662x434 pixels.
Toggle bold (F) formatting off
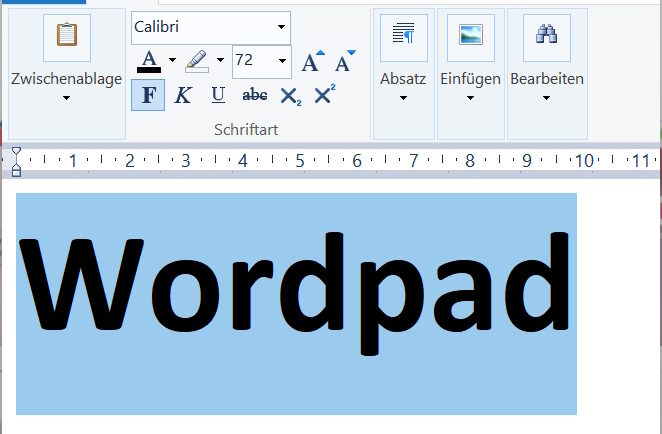(148, 96)
